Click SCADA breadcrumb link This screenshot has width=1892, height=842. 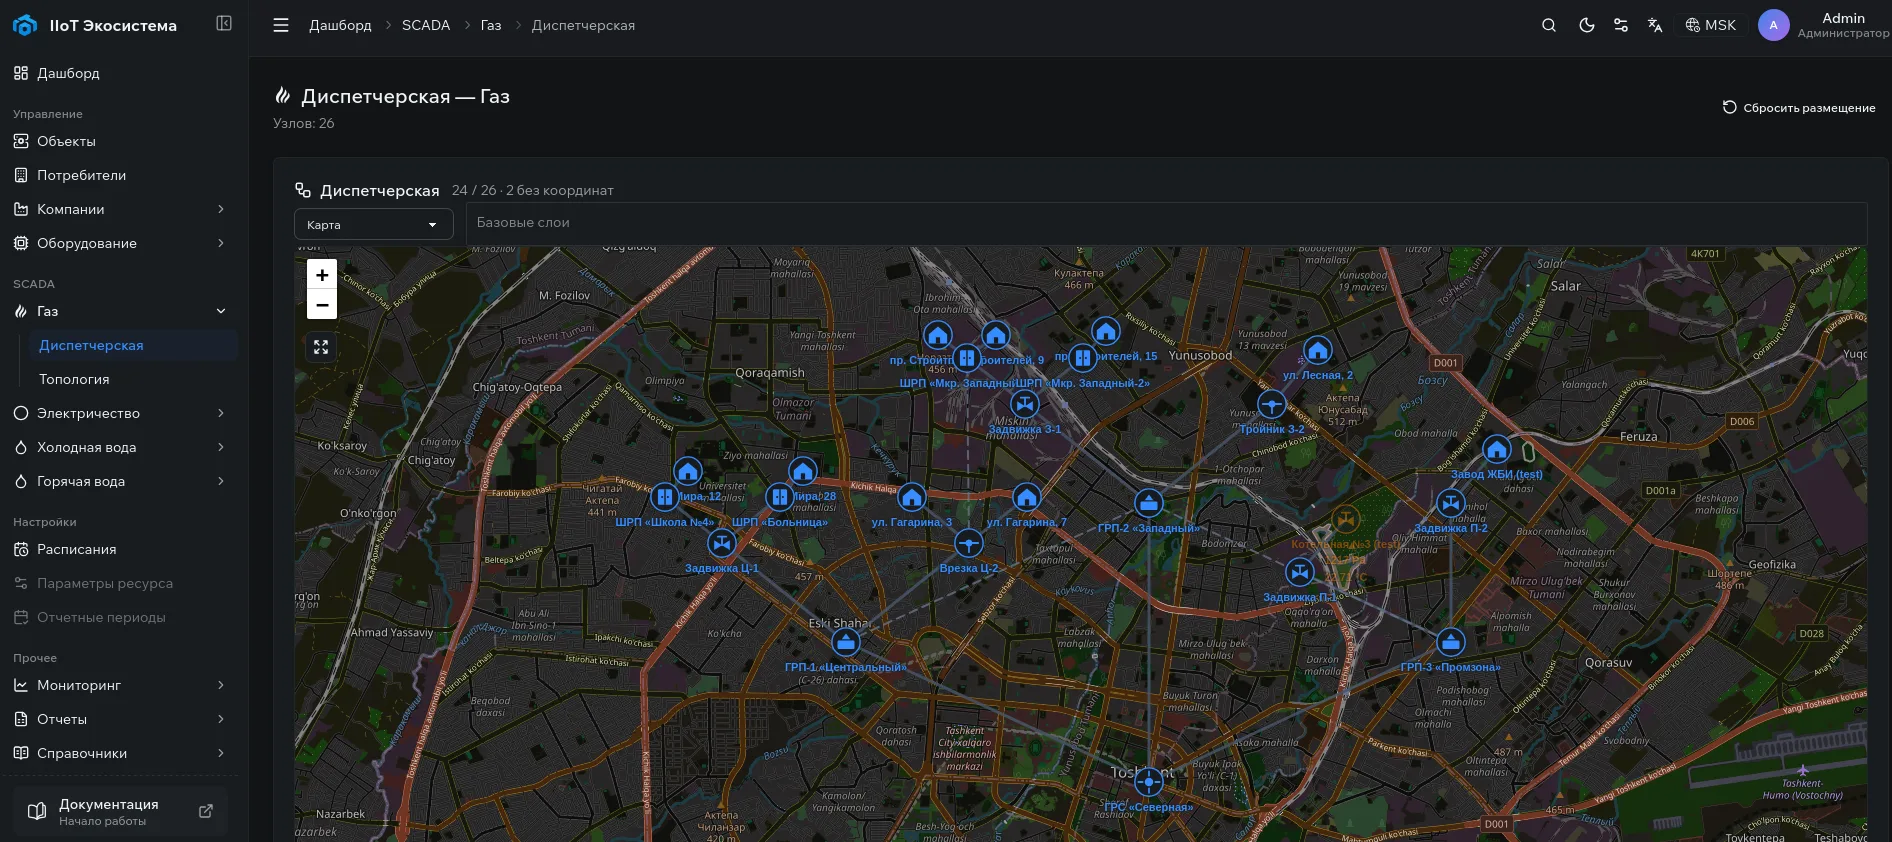[x=426, y=25]
